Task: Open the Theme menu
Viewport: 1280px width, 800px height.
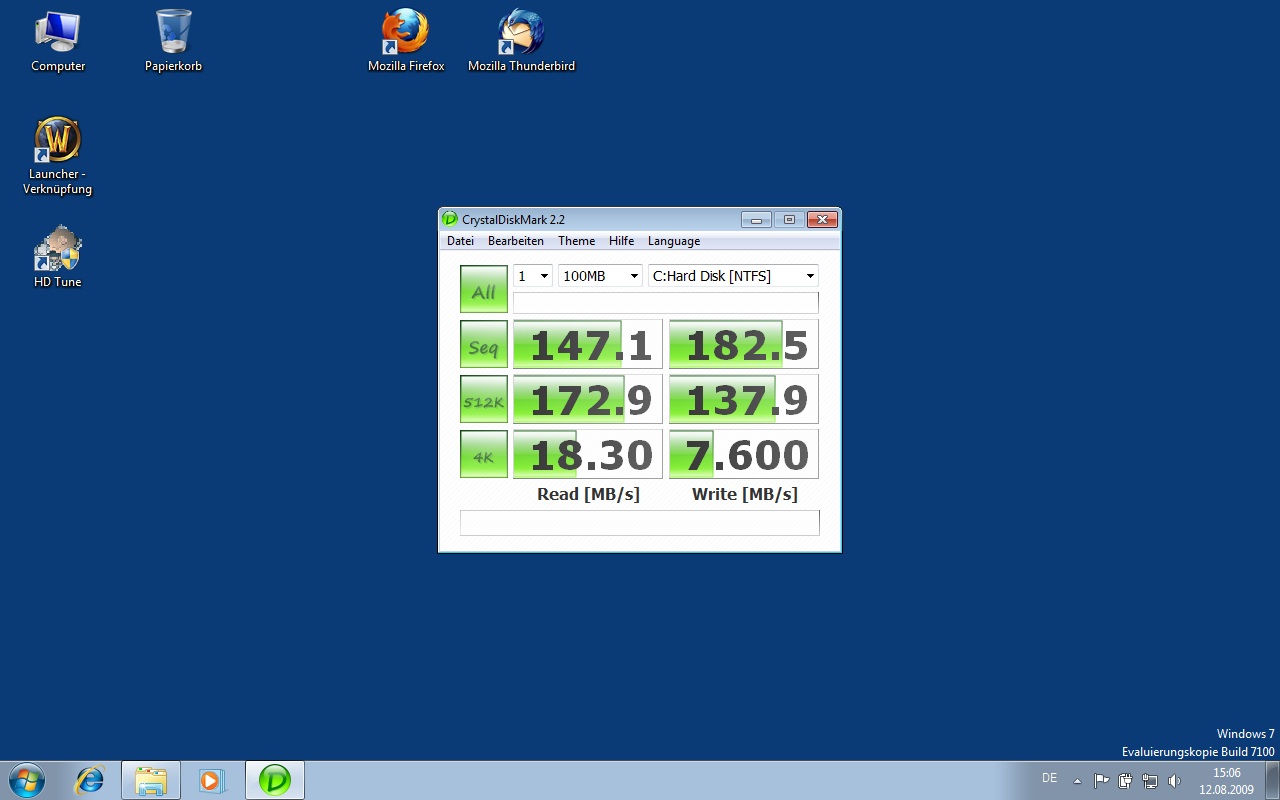Action: click(x=577, y=241)
